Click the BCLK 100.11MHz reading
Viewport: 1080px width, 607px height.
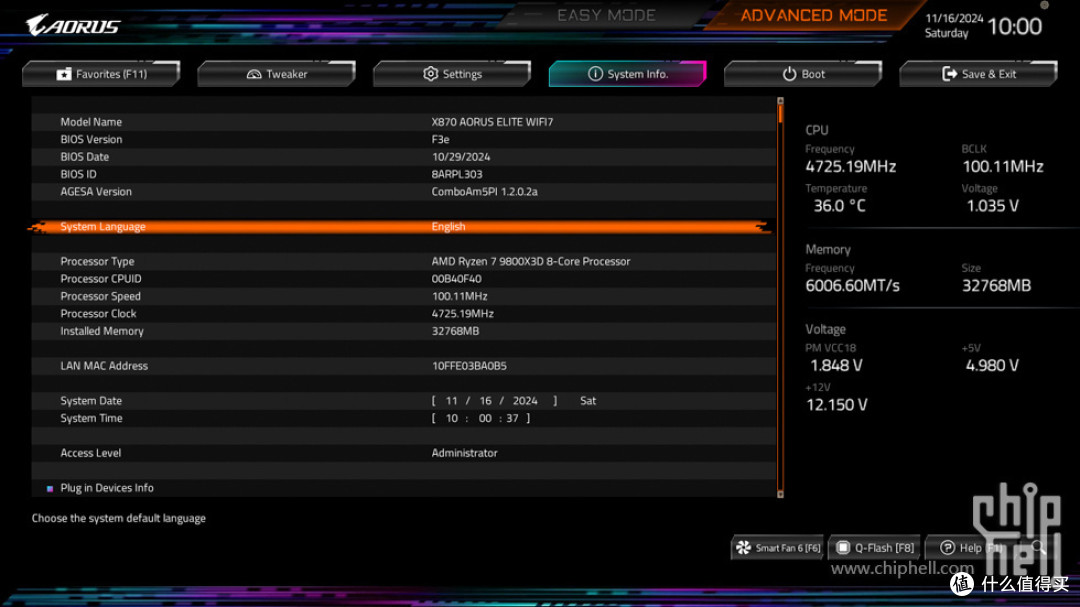pyautogui.click(x=1003, y=167)
